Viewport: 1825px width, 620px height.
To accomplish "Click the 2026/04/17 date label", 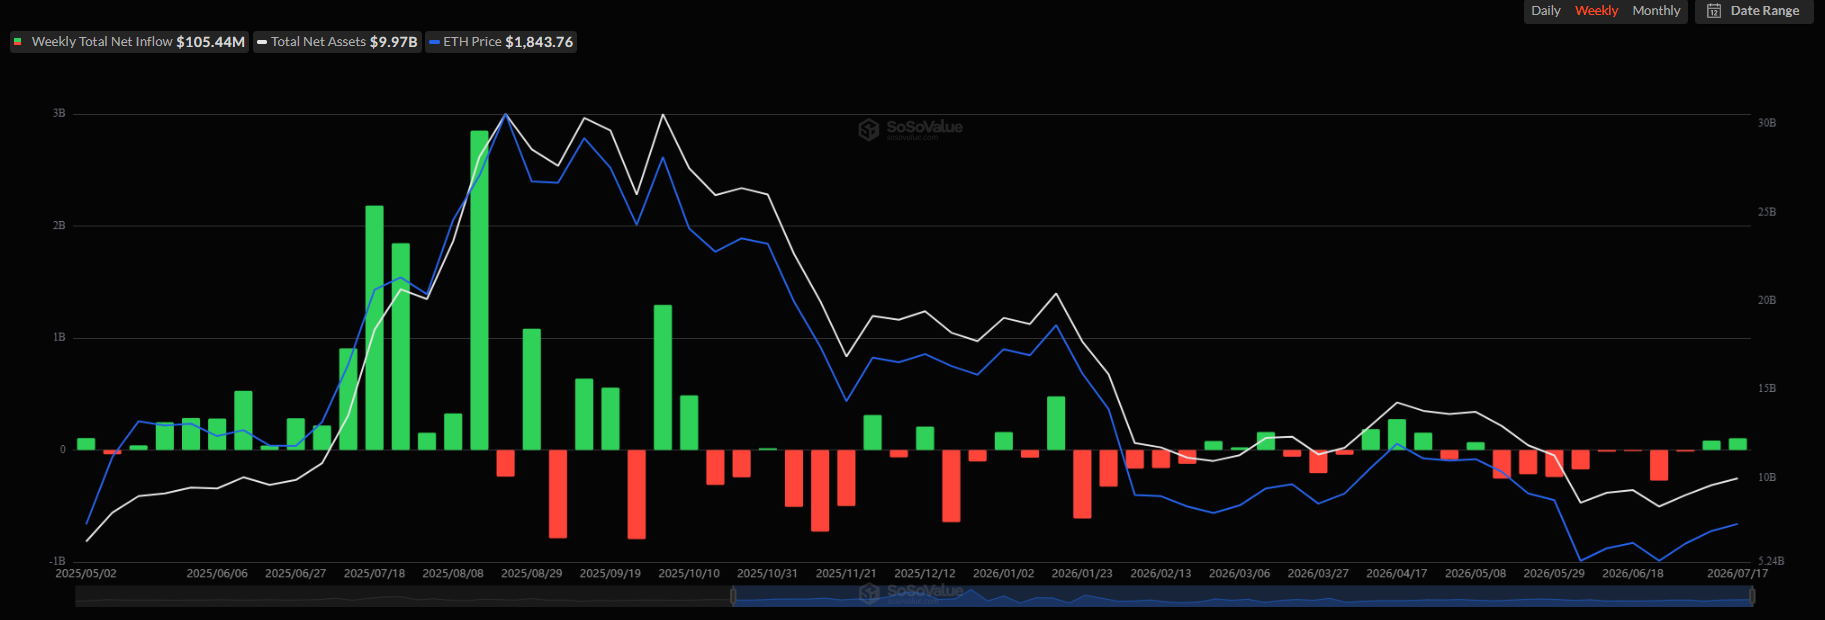I will coord(1397,574).
